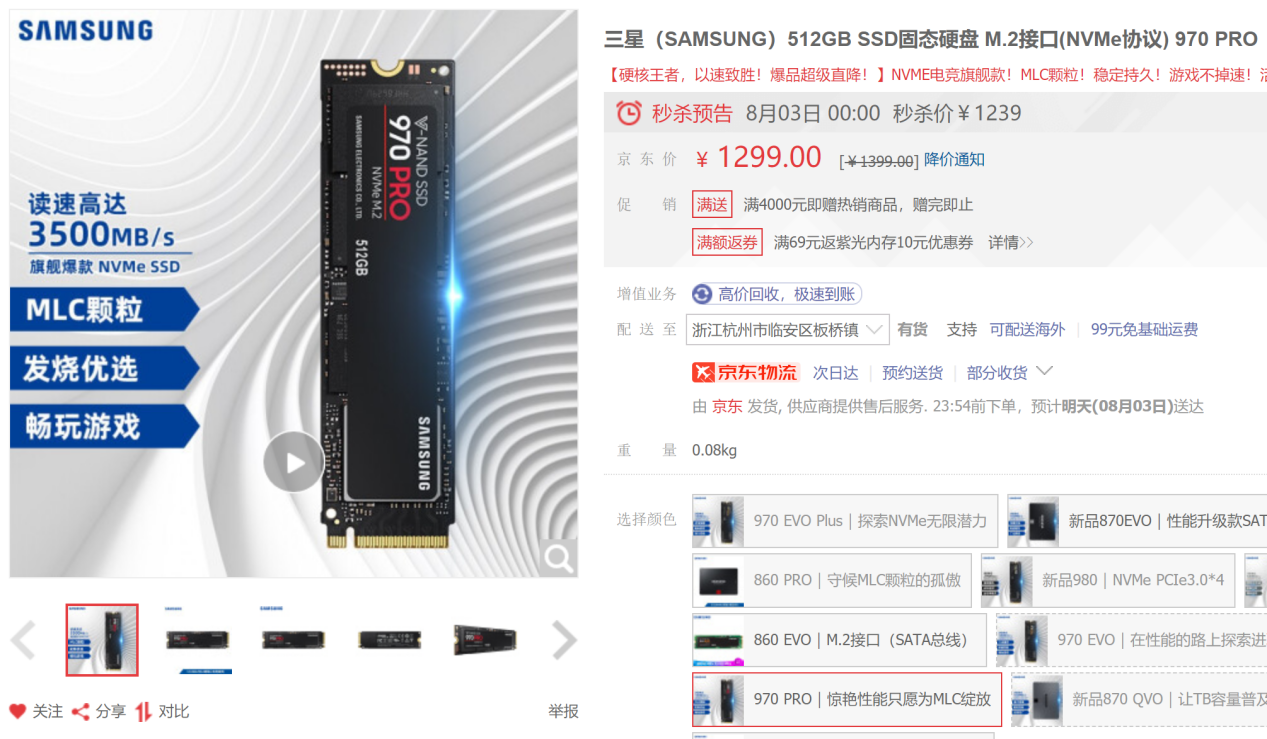
Task: Show previous thumbnails with left arrow
Action: coord(23,641)
